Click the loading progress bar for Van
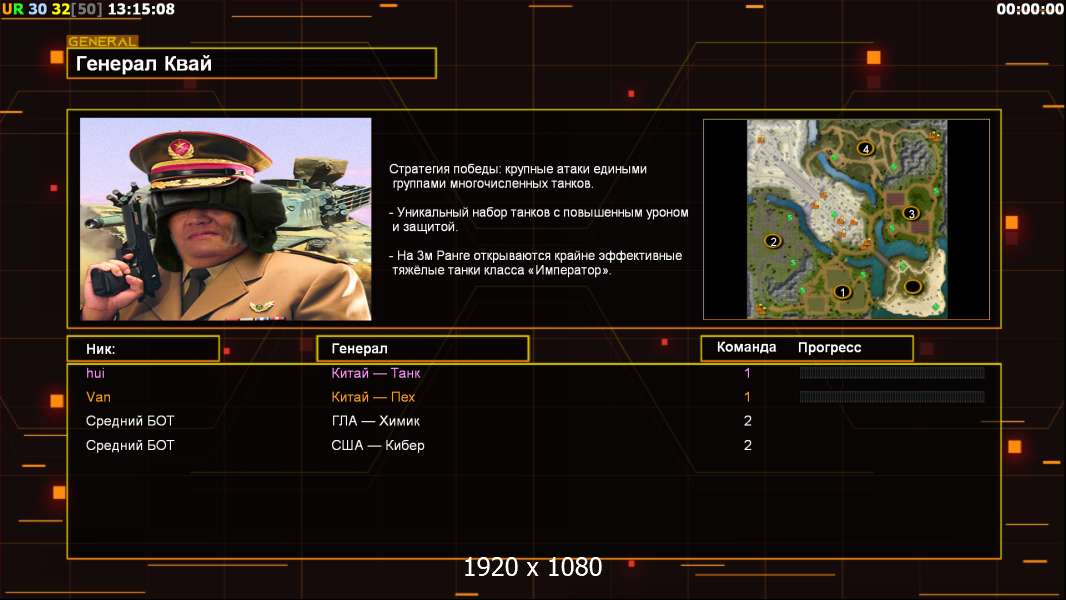 click(892, 397)
